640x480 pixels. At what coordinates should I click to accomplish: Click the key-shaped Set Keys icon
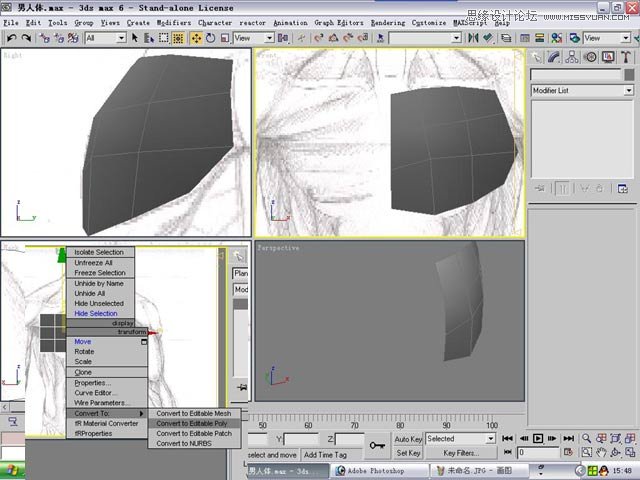coord(378,445)
